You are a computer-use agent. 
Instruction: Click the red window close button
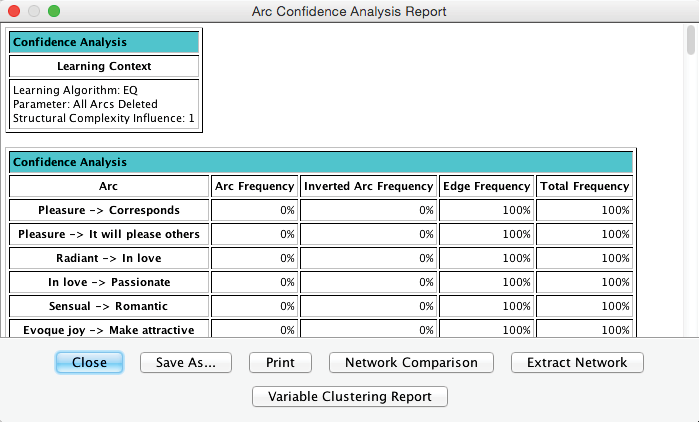(x=14, y=11)
